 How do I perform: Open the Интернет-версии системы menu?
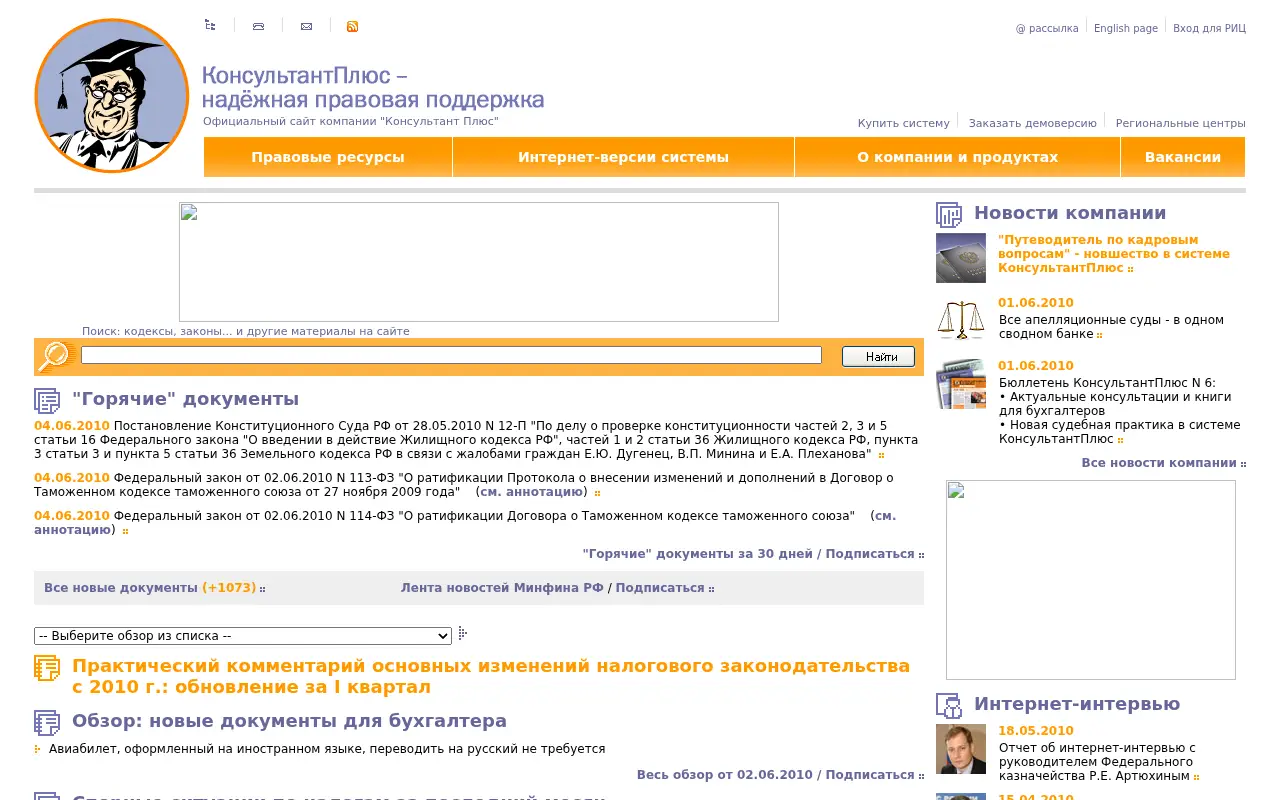(x=623, y=157)
